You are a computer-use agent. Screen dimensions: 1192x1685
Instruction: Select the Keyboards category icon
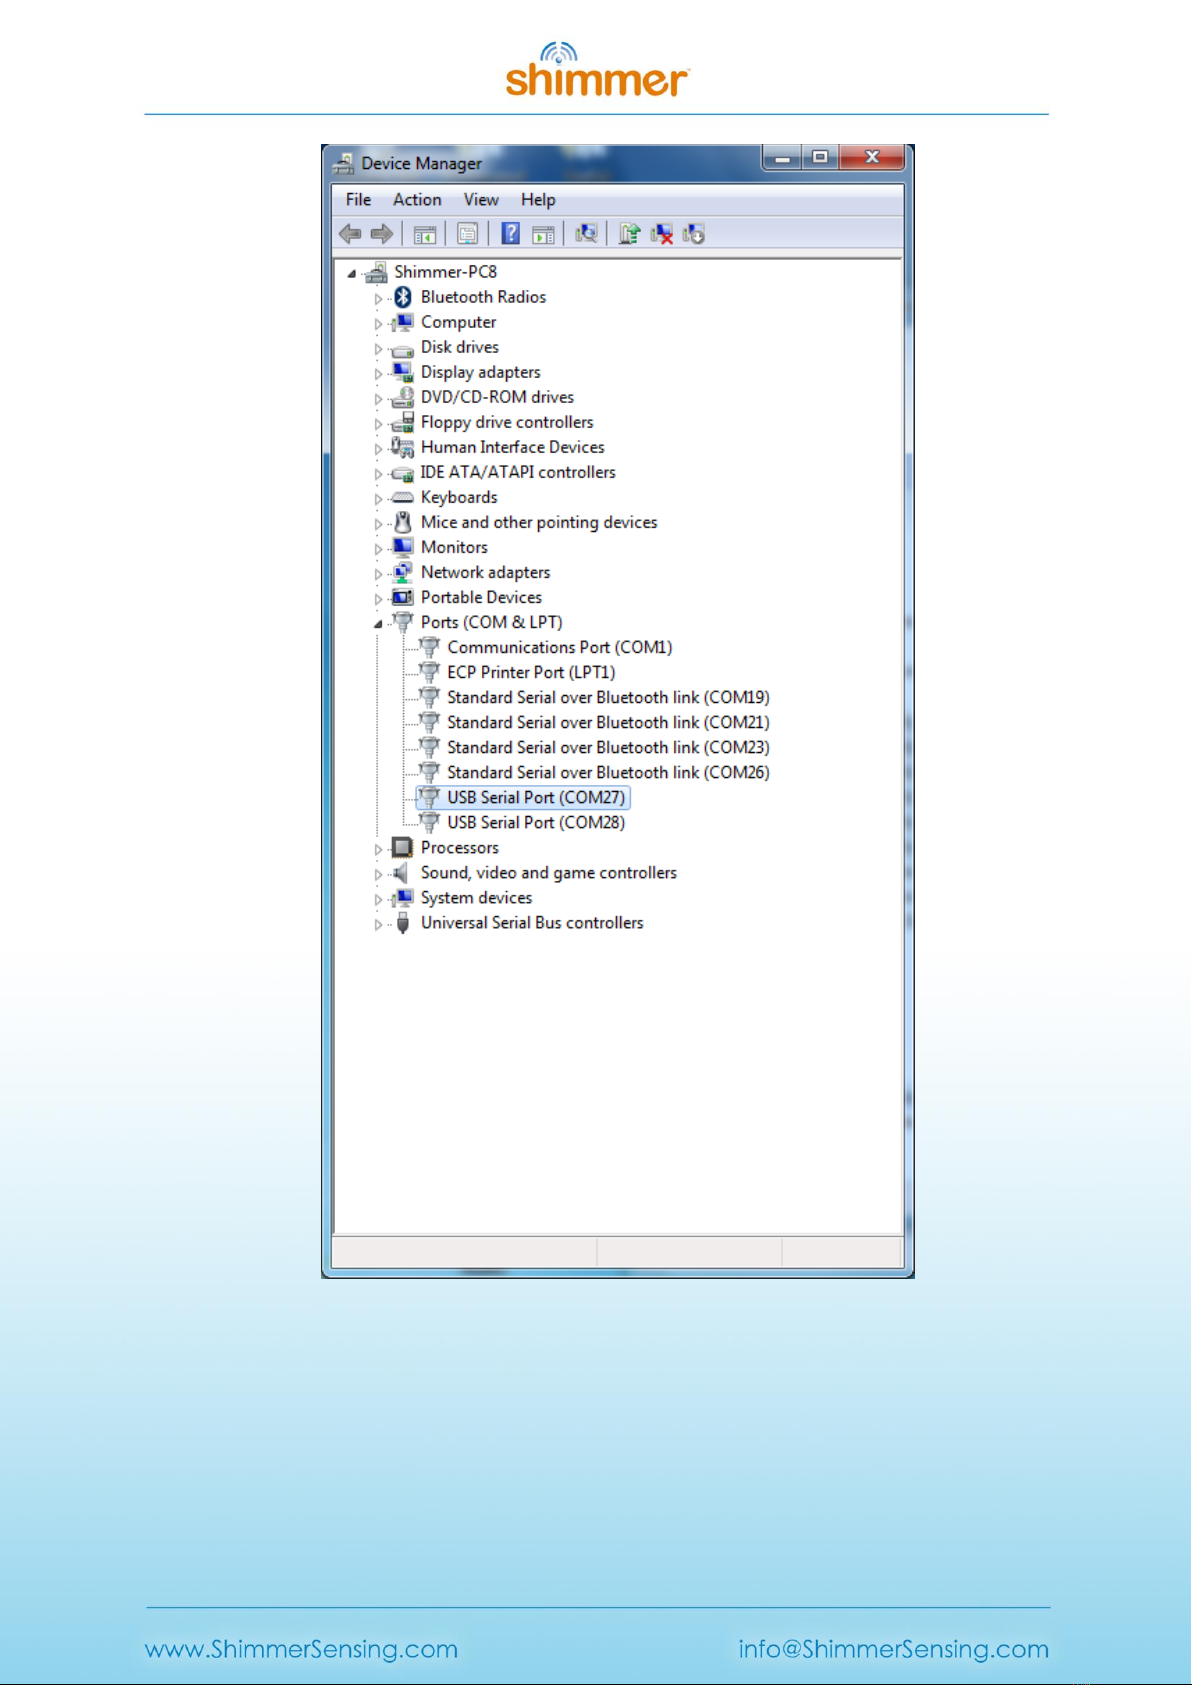point(402,497)
